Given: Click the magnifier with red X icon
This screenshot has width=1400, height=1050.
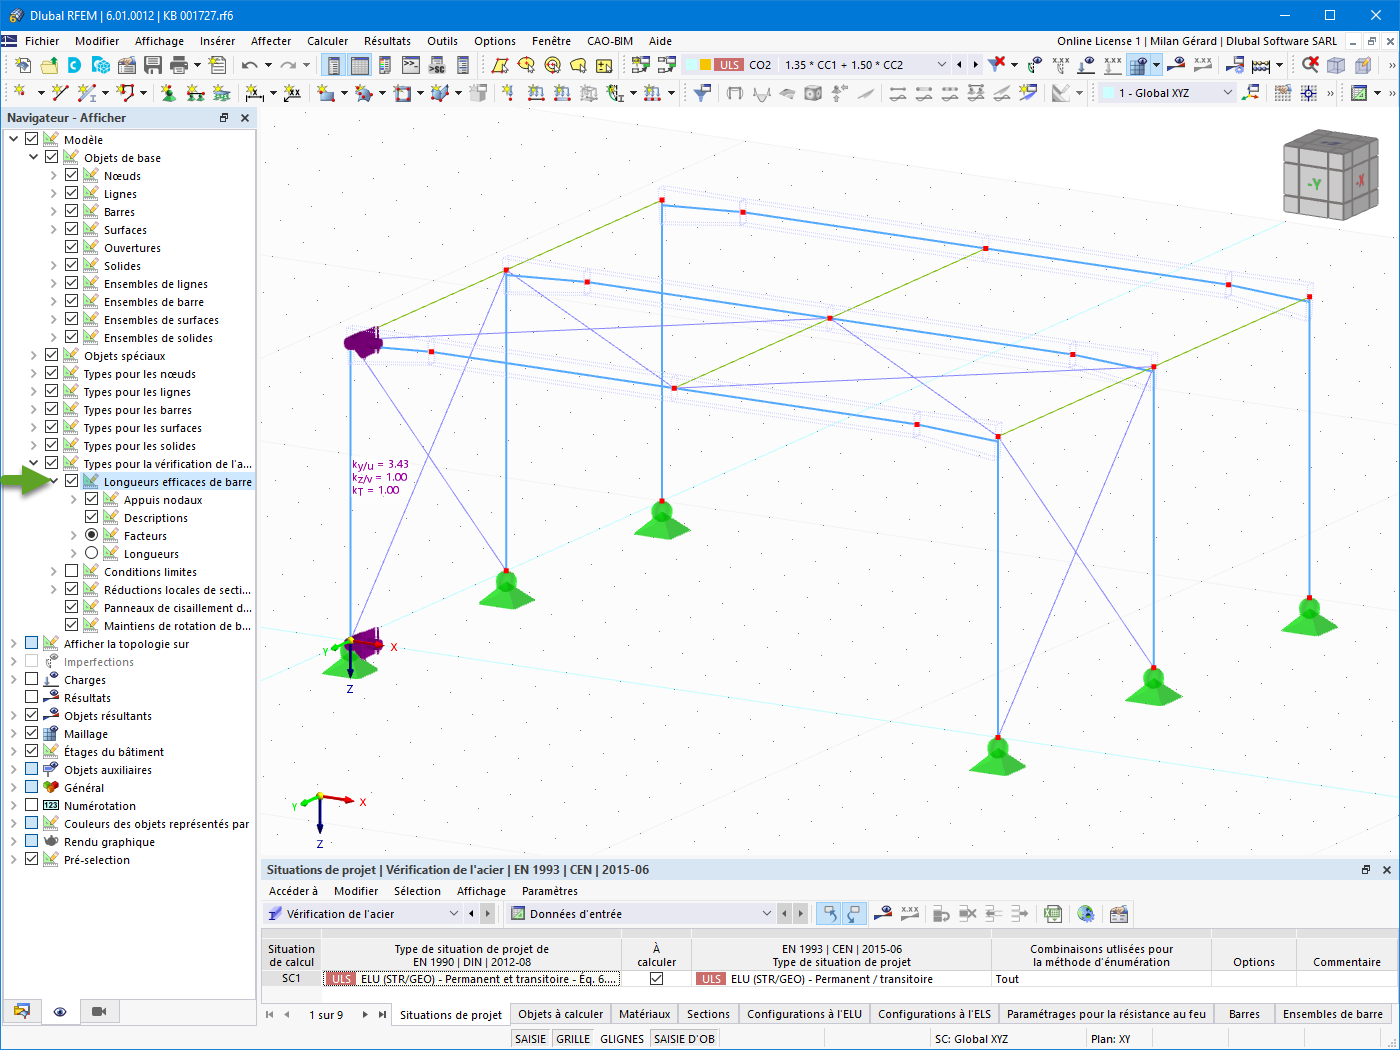Looking at the screenshot, I should [1310, 65].
